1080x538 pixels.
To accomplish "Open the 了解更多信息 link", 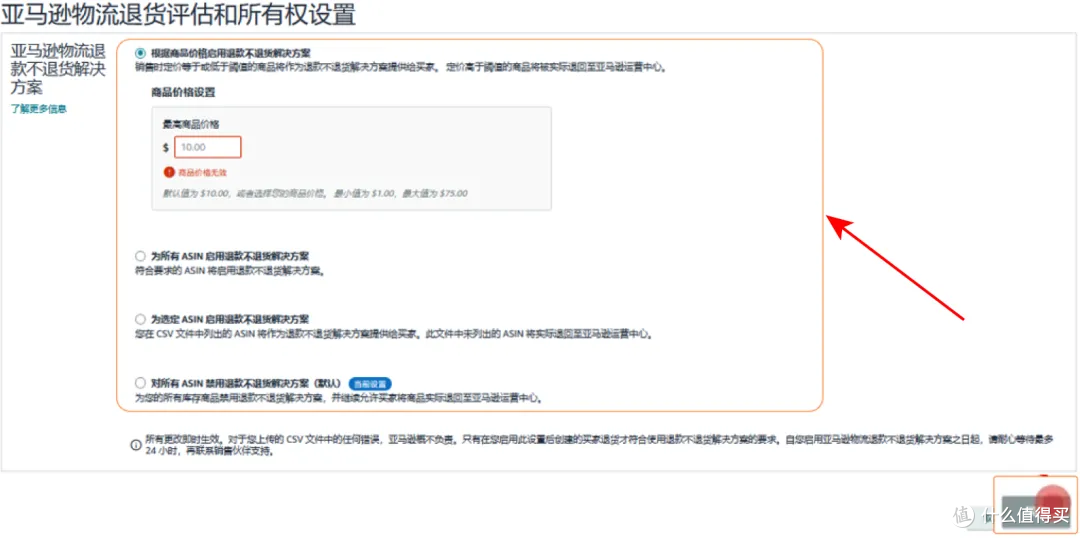I will (x=39, y=109).
